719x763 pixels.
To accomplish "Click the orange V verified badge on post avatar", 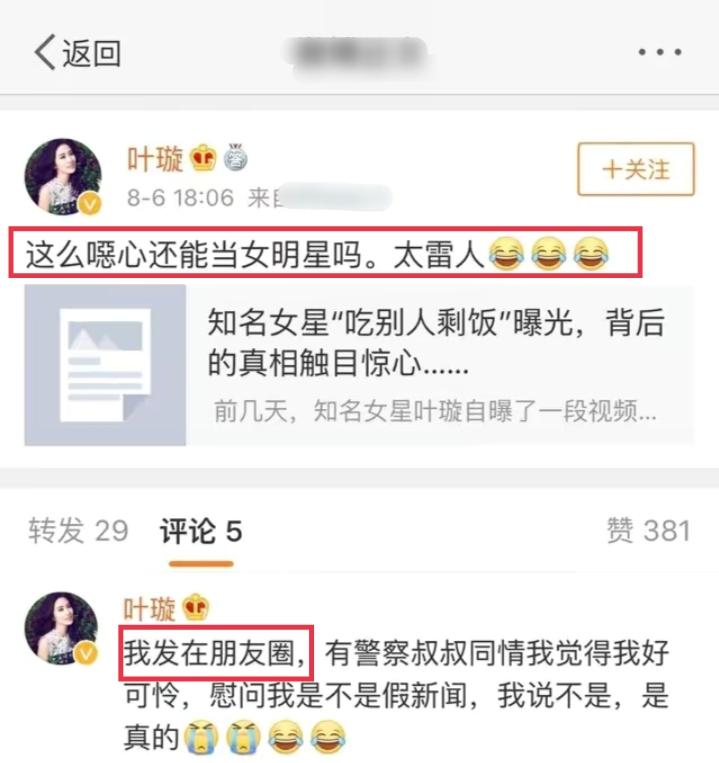I will point(90,203).
